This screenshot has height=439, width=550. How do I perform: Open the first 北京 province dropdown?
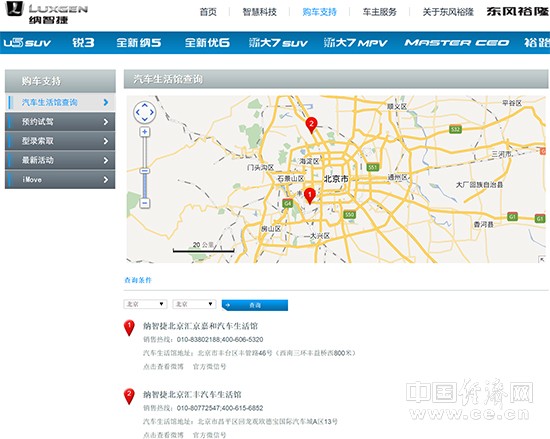point(145,304)
